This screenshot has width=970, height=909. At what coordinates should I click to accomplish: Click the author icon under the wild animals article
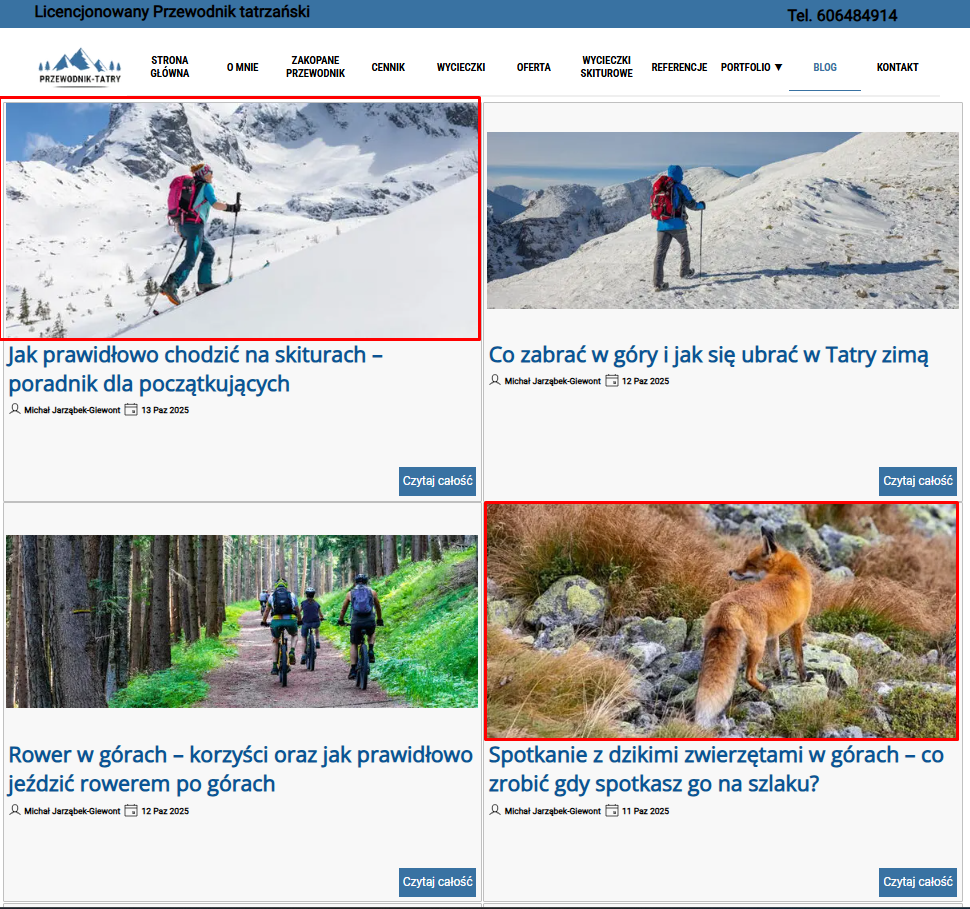tap(495, 810)
